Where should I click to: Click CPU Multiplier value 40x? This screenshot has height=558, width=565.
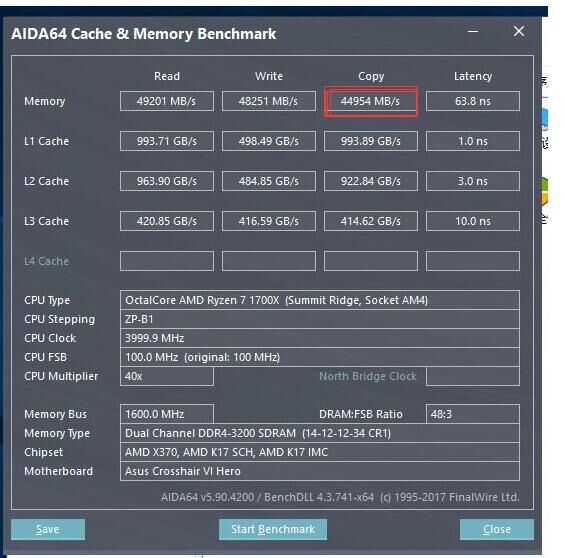coord(167,376)
